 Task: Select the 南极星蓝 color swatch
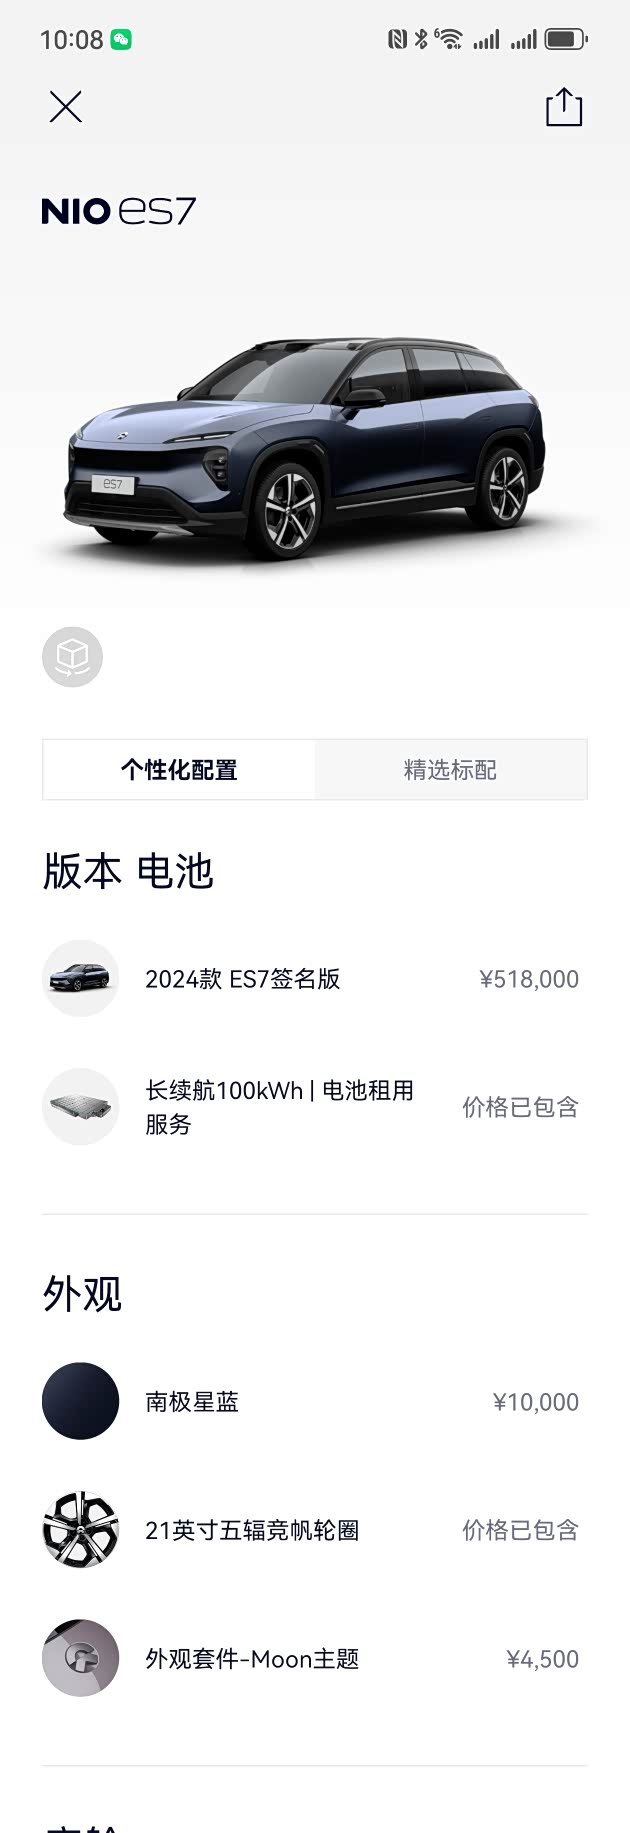pyautogui.click(x=80, y=1401)
